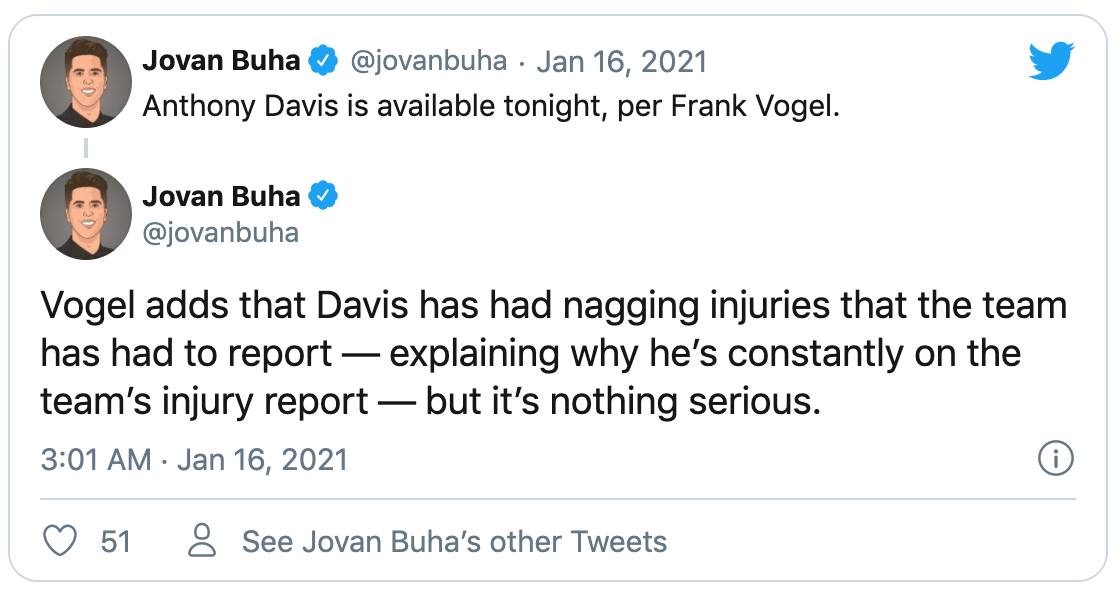Screen dimensions: 1120x592
Task: Open the 'Anthony Davis is available tonight' tweet
Action: pyautogui.click(x=491, y=106)
